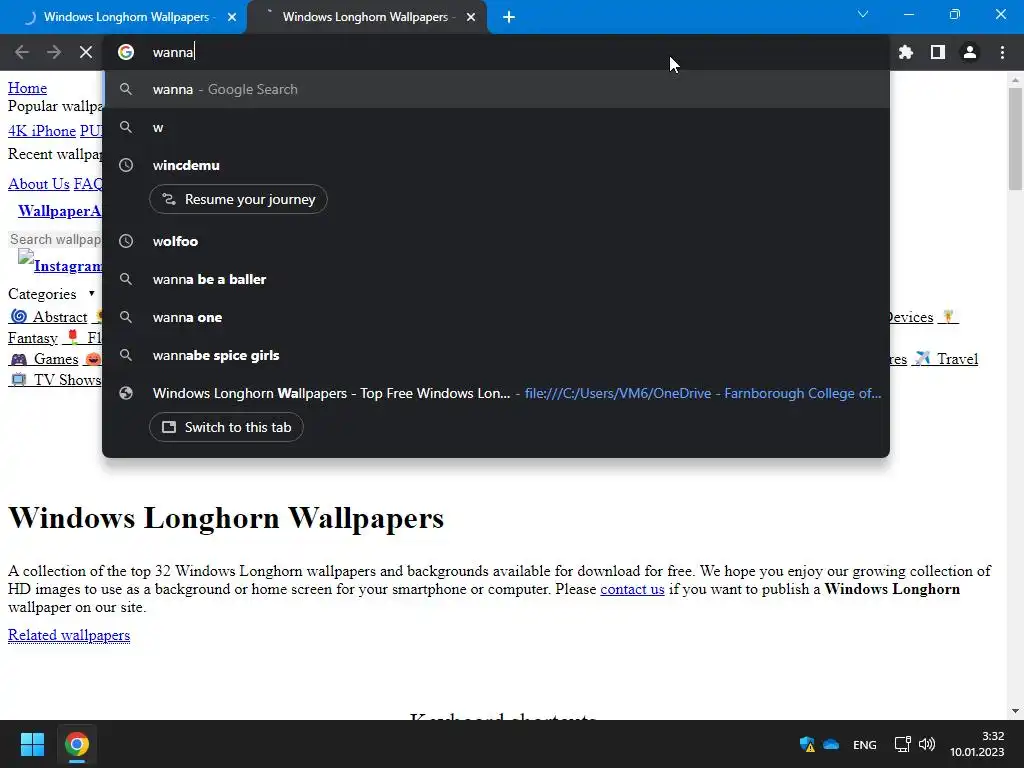Screen dimensions: 1024x768
Task: Click the contact us link
Action: pos(632,589)
